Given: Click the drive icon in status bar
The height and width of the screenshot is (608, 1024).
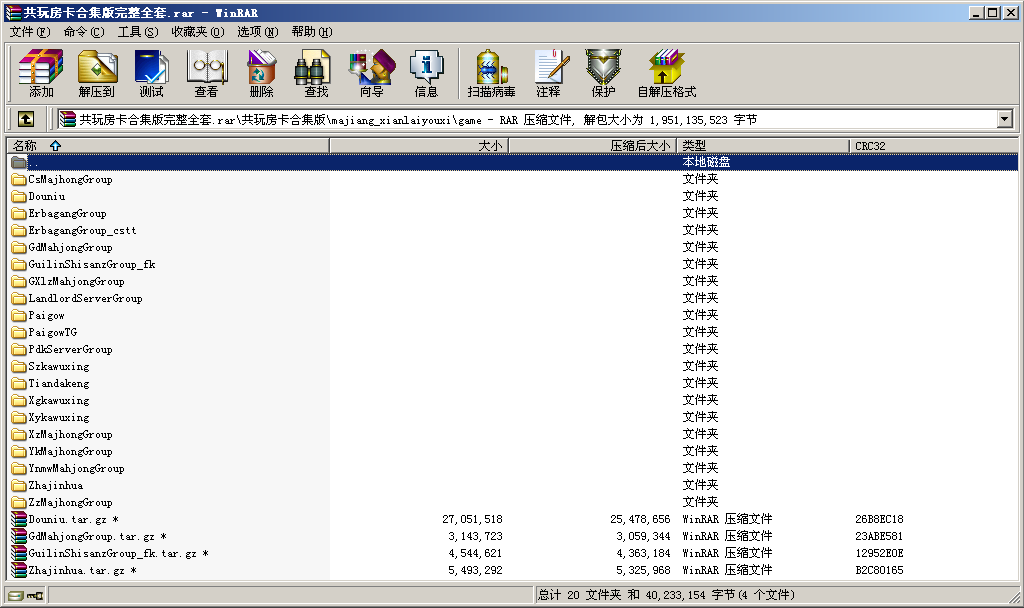Looking at the screenshot, I should [x=16, y=596].
